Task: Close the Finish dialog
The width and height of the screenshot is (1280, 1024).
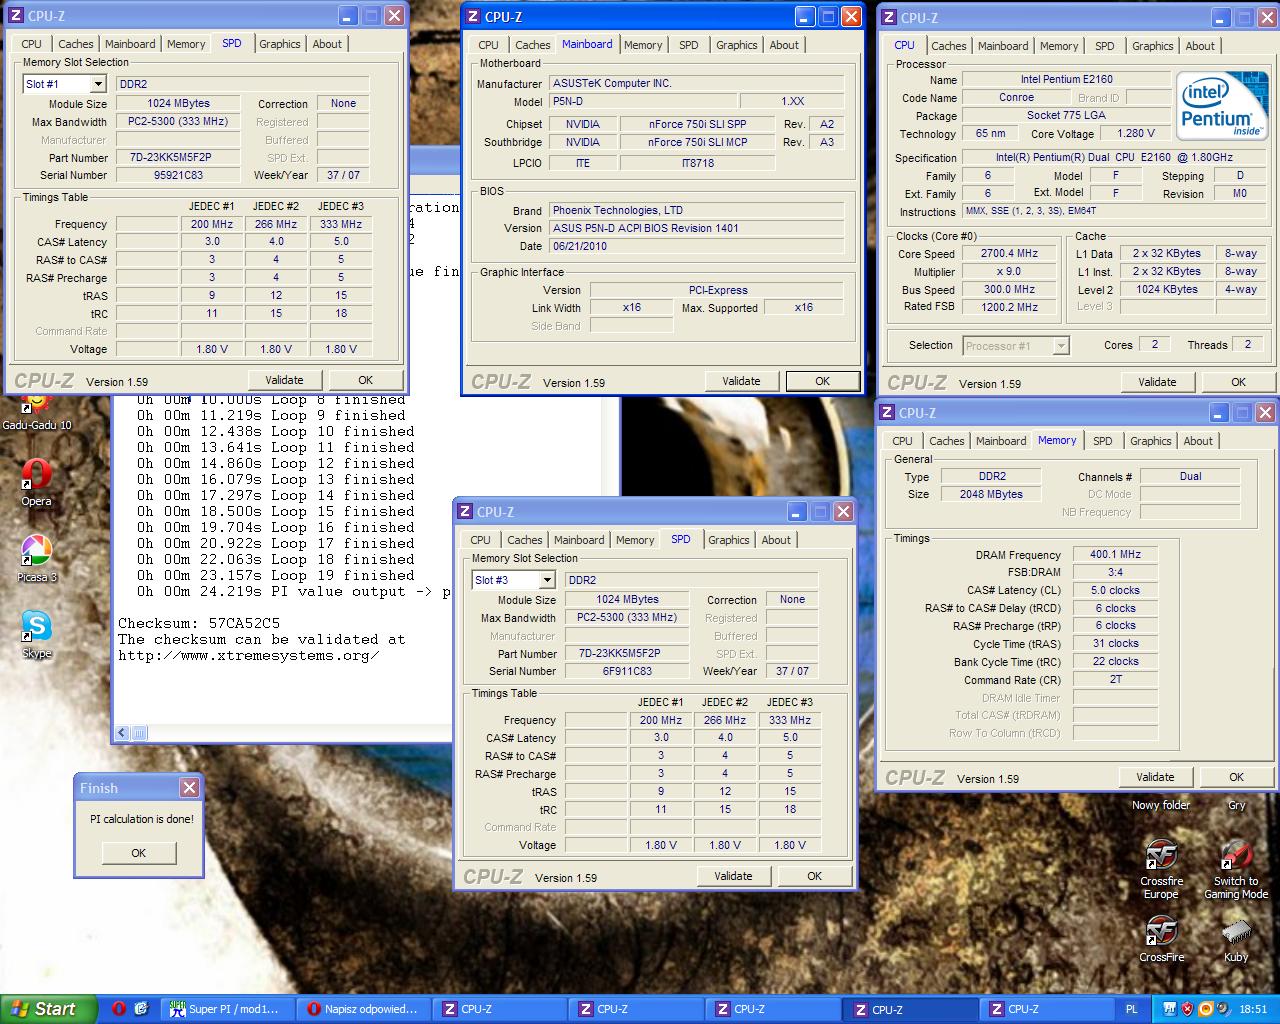Action: pyautogui.click(x=189, y=788)
